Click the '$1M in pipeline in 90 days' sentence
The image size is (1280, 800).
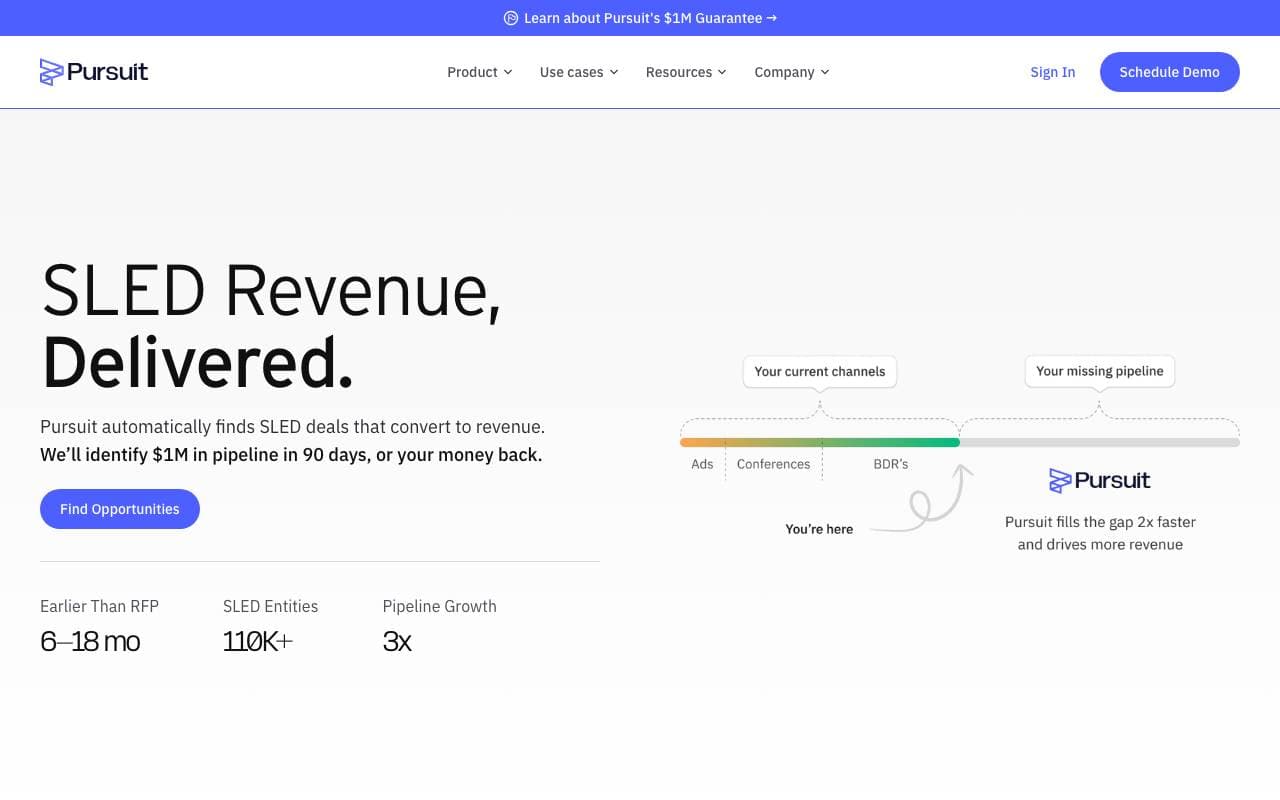(x=291, y=455)
